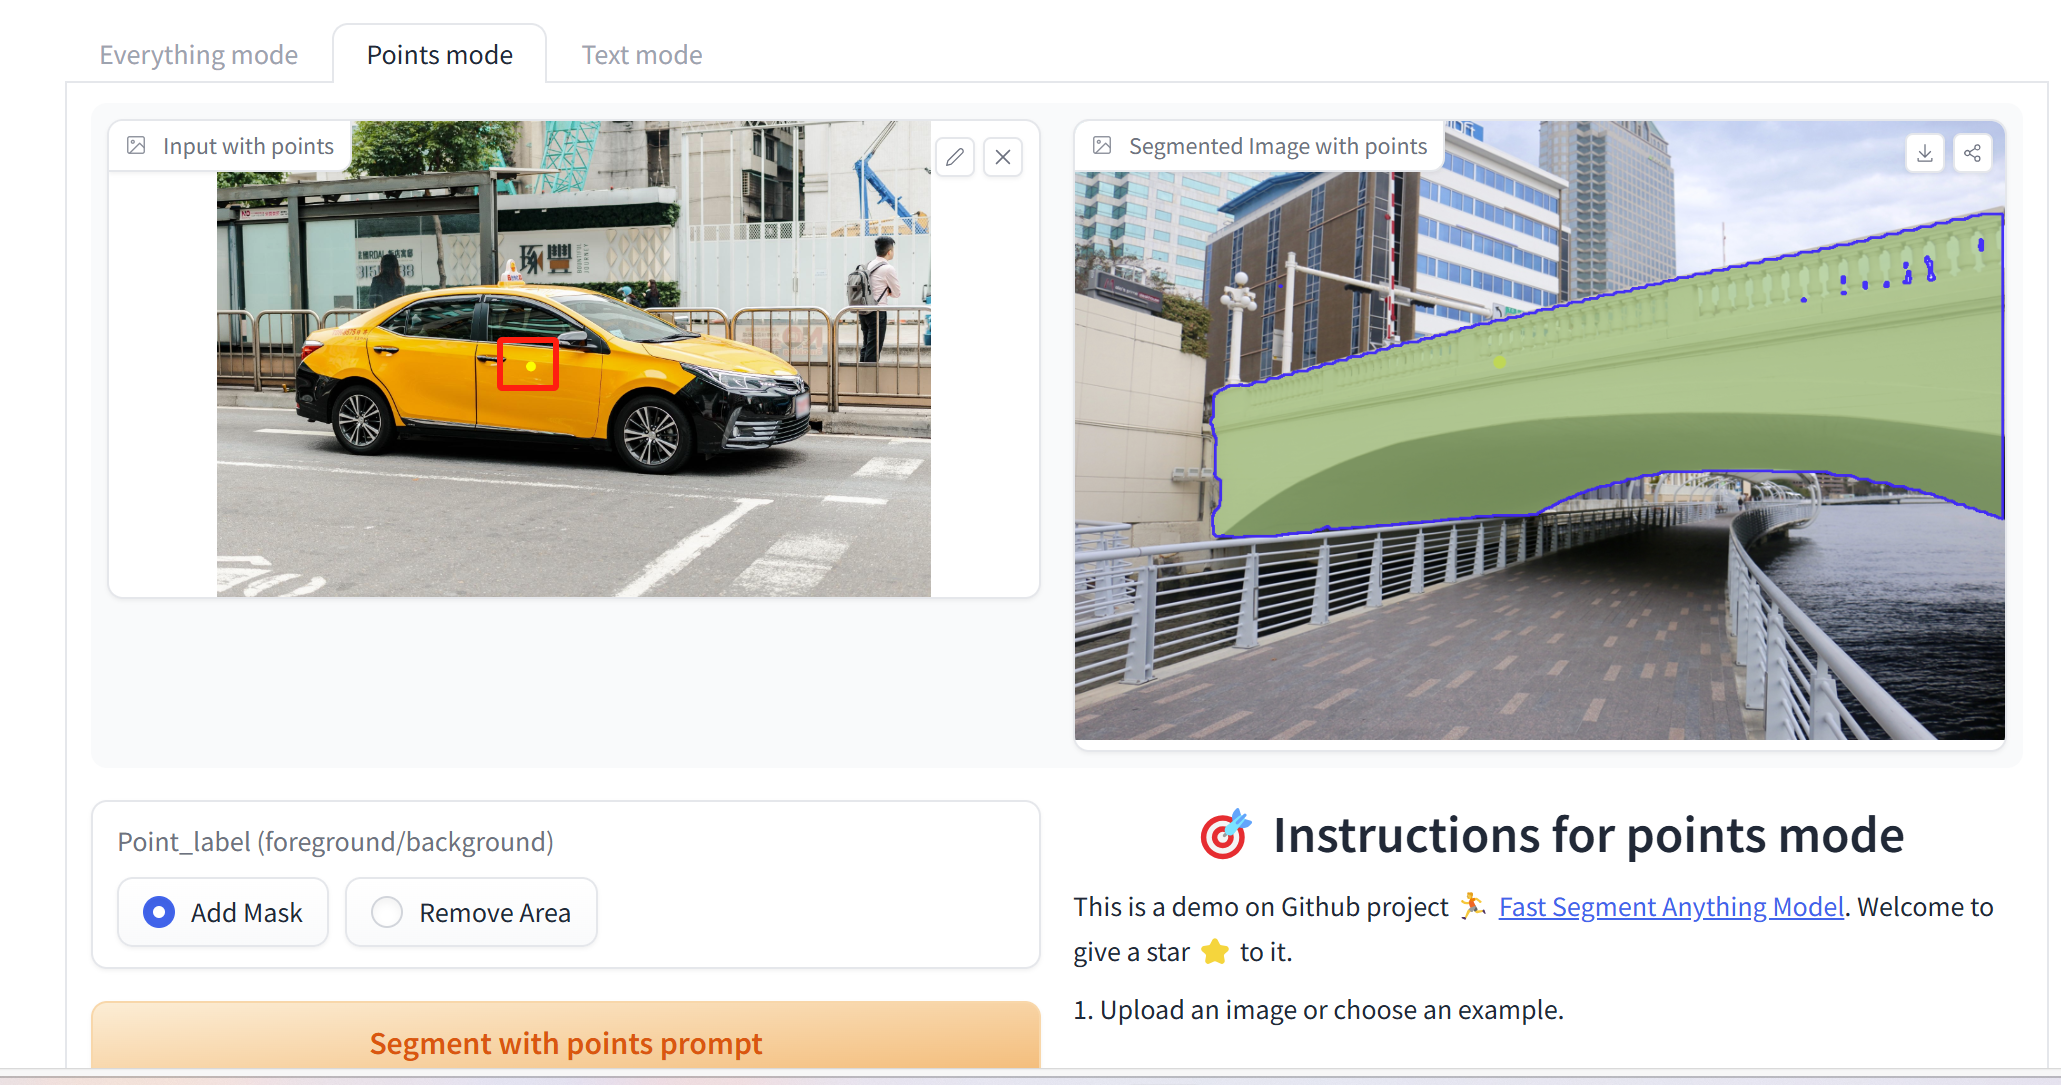
Task: Click the star emoji in instructions text
Action: (x=1214, y=951)
